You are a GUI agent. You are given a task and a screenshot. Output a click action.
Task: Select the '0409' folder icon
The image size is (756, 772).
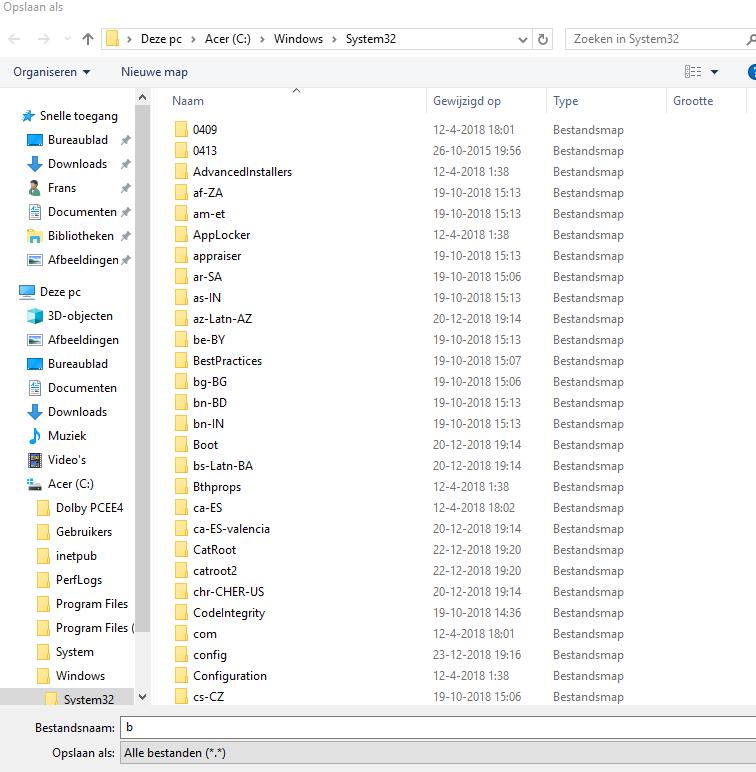click(181, 129)
